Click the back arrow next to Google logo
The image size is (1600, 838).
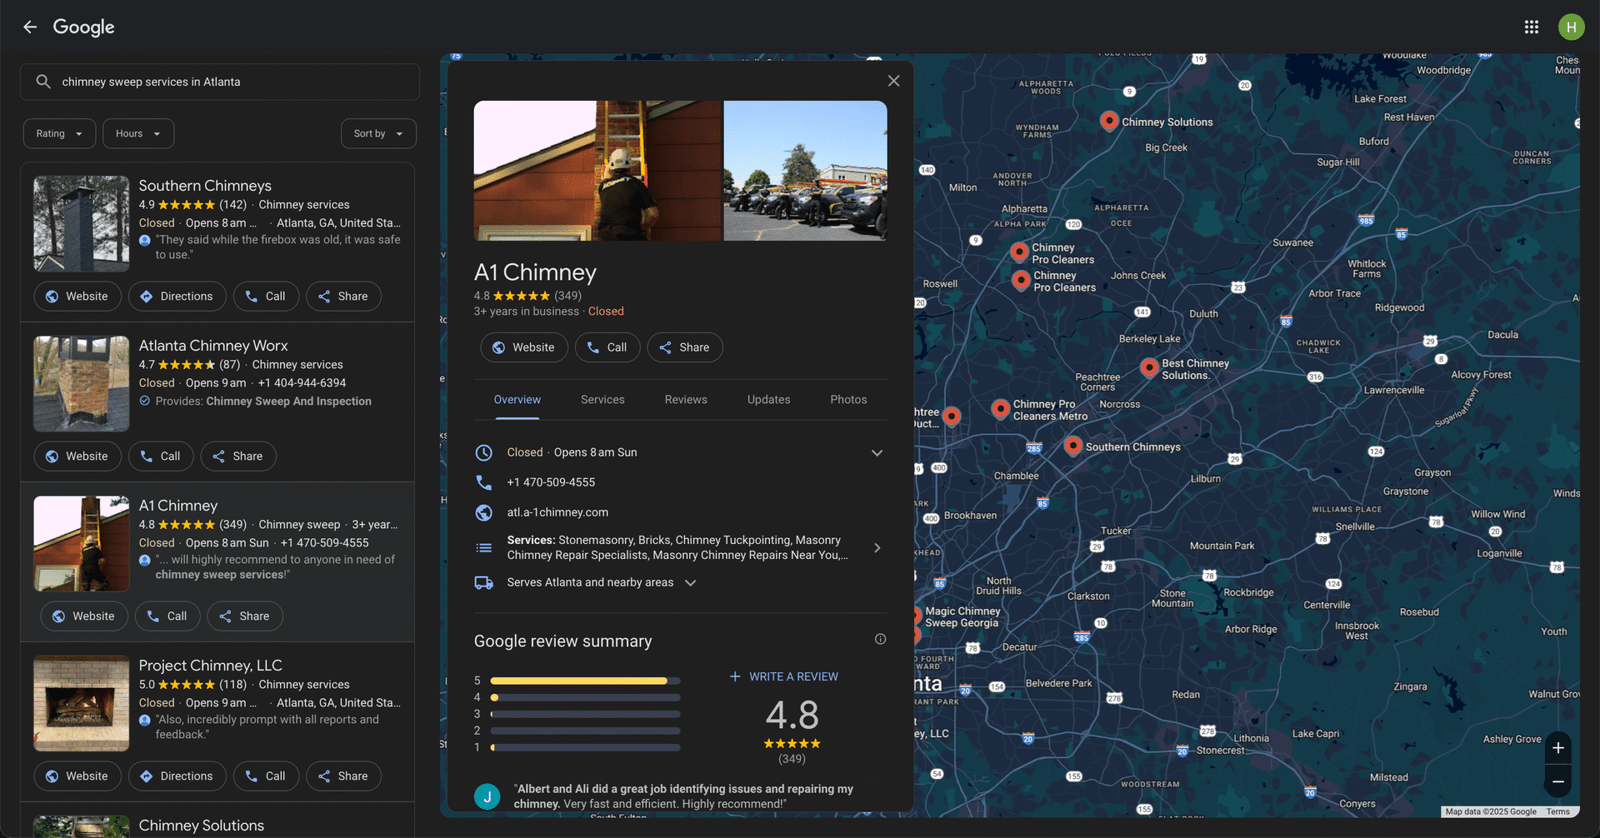pyautogui.click(x=30, y=27)
